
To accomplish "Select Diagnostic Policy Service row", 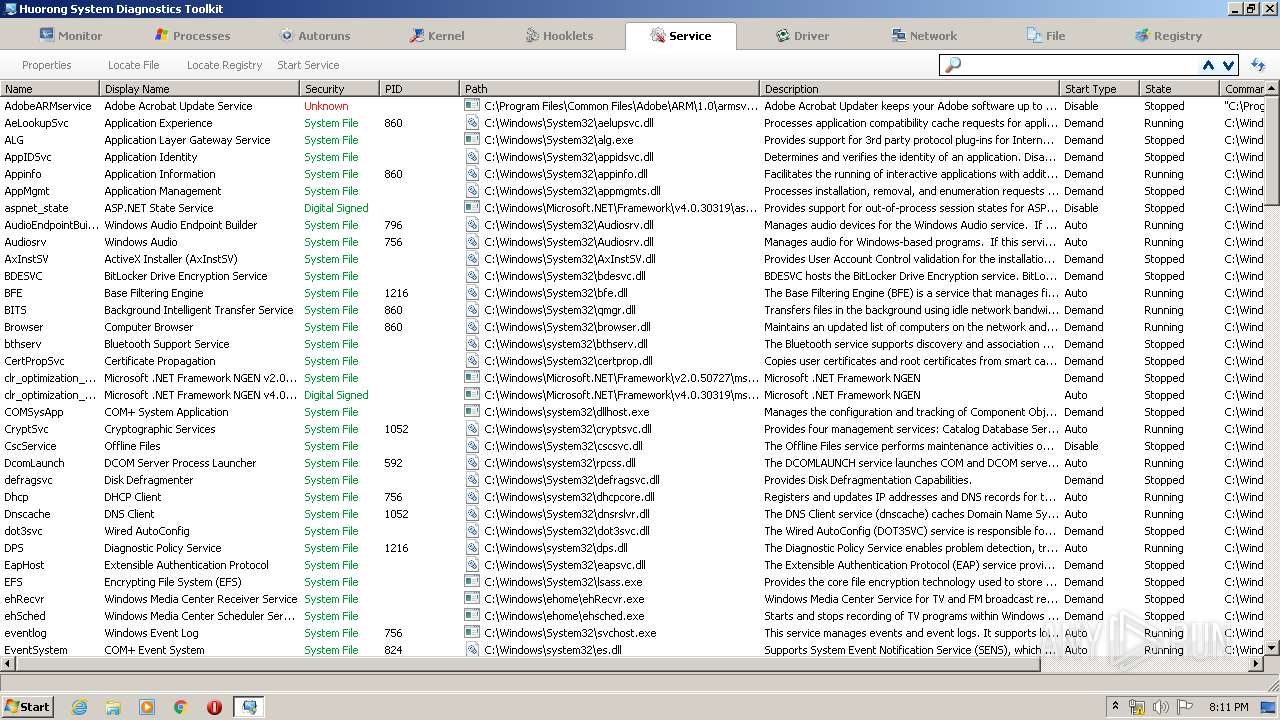I will click(x=632, y=548).
